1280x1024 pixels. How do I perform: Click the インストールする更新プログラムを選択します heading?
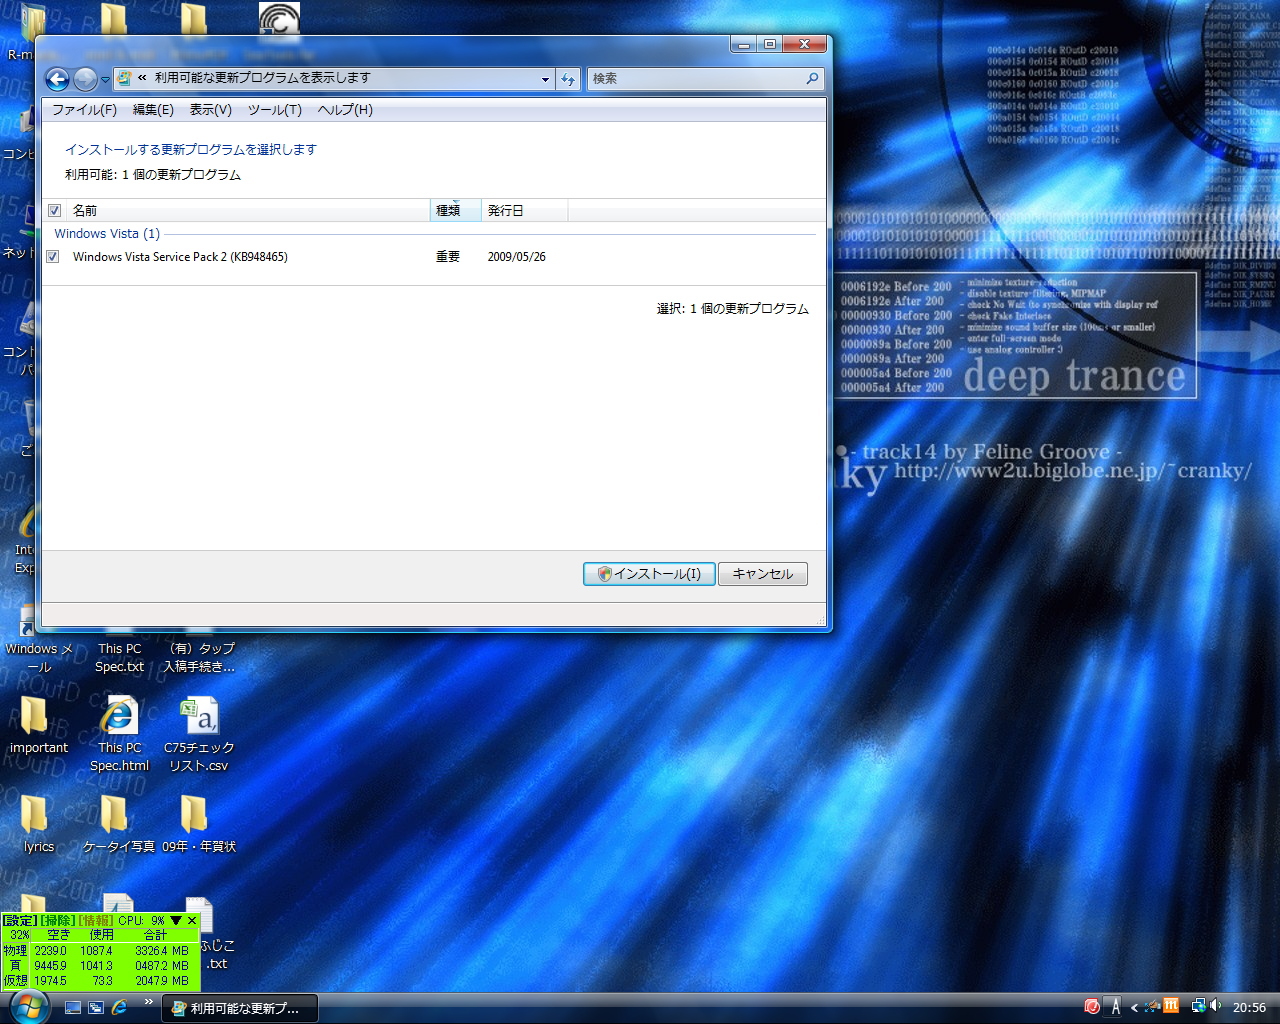click(191, 149)
